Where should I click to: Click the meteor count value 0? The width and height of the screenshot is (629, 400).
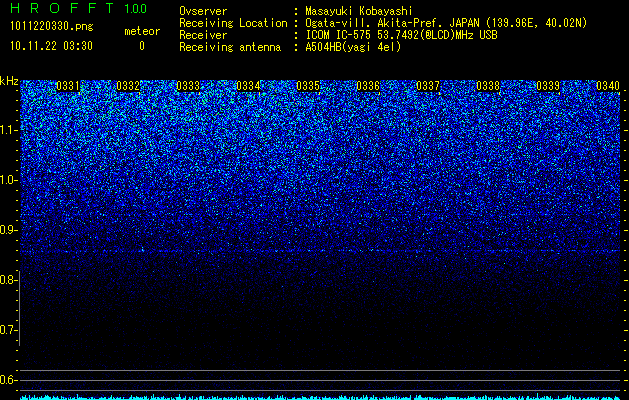pyautogui.click(x=142, y=46)
